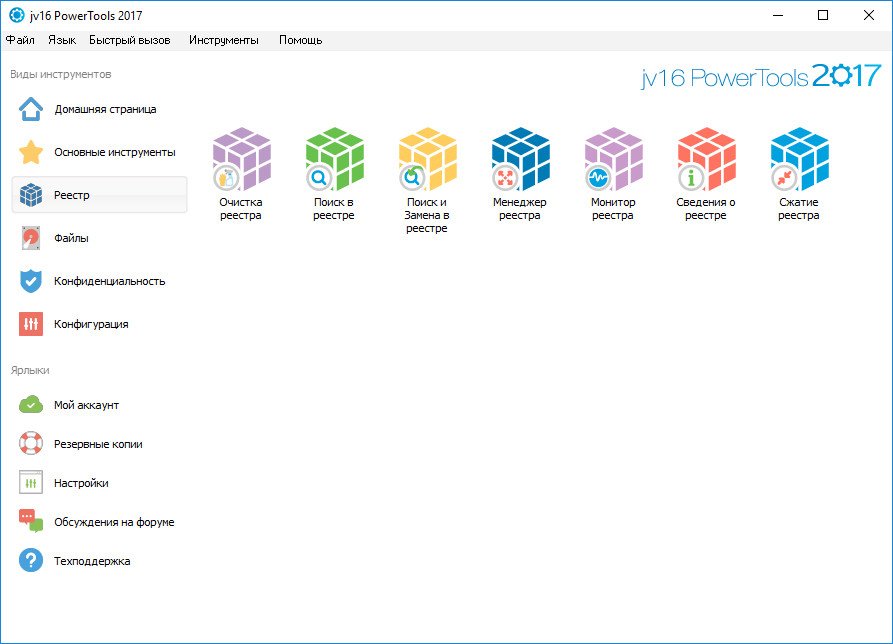Click the Мой аккаунт cloud icon

point(31,405)
